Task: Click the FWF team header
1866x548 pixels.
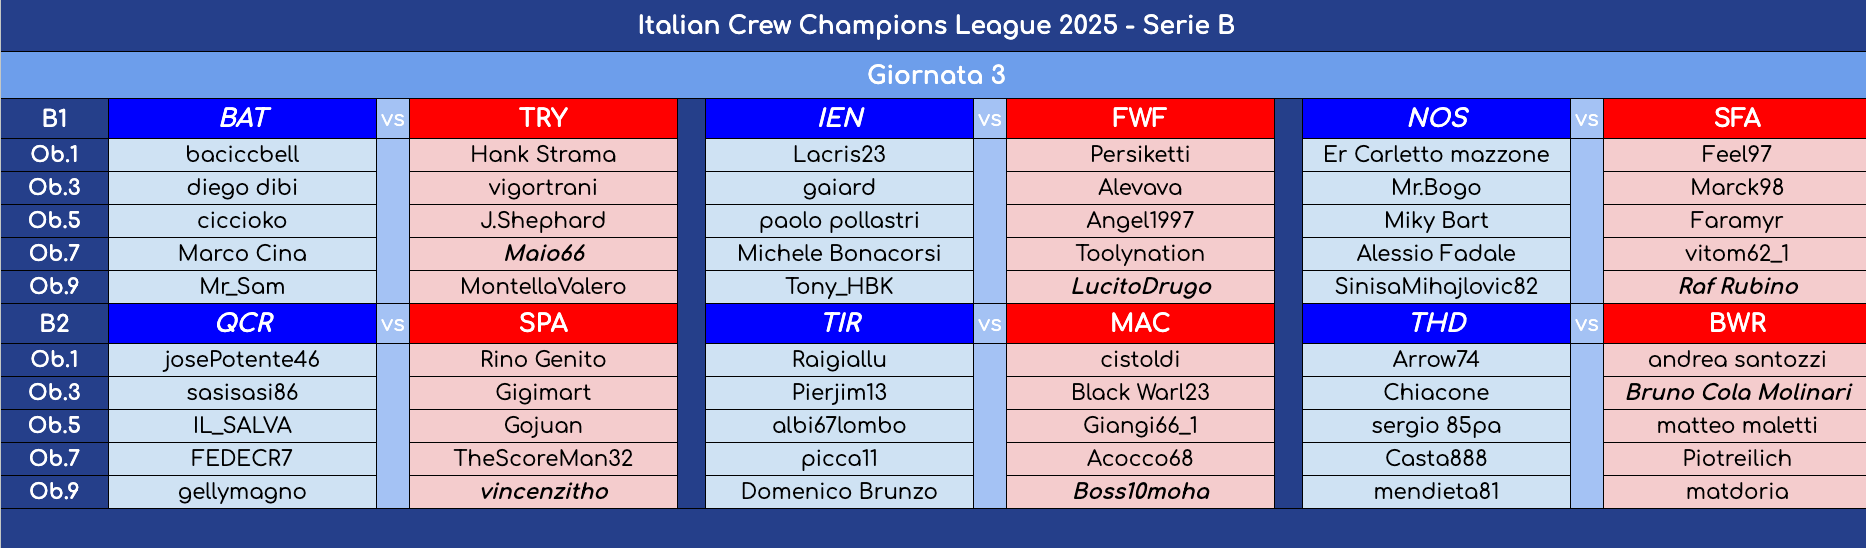Action: click(x=1140, y=118)
